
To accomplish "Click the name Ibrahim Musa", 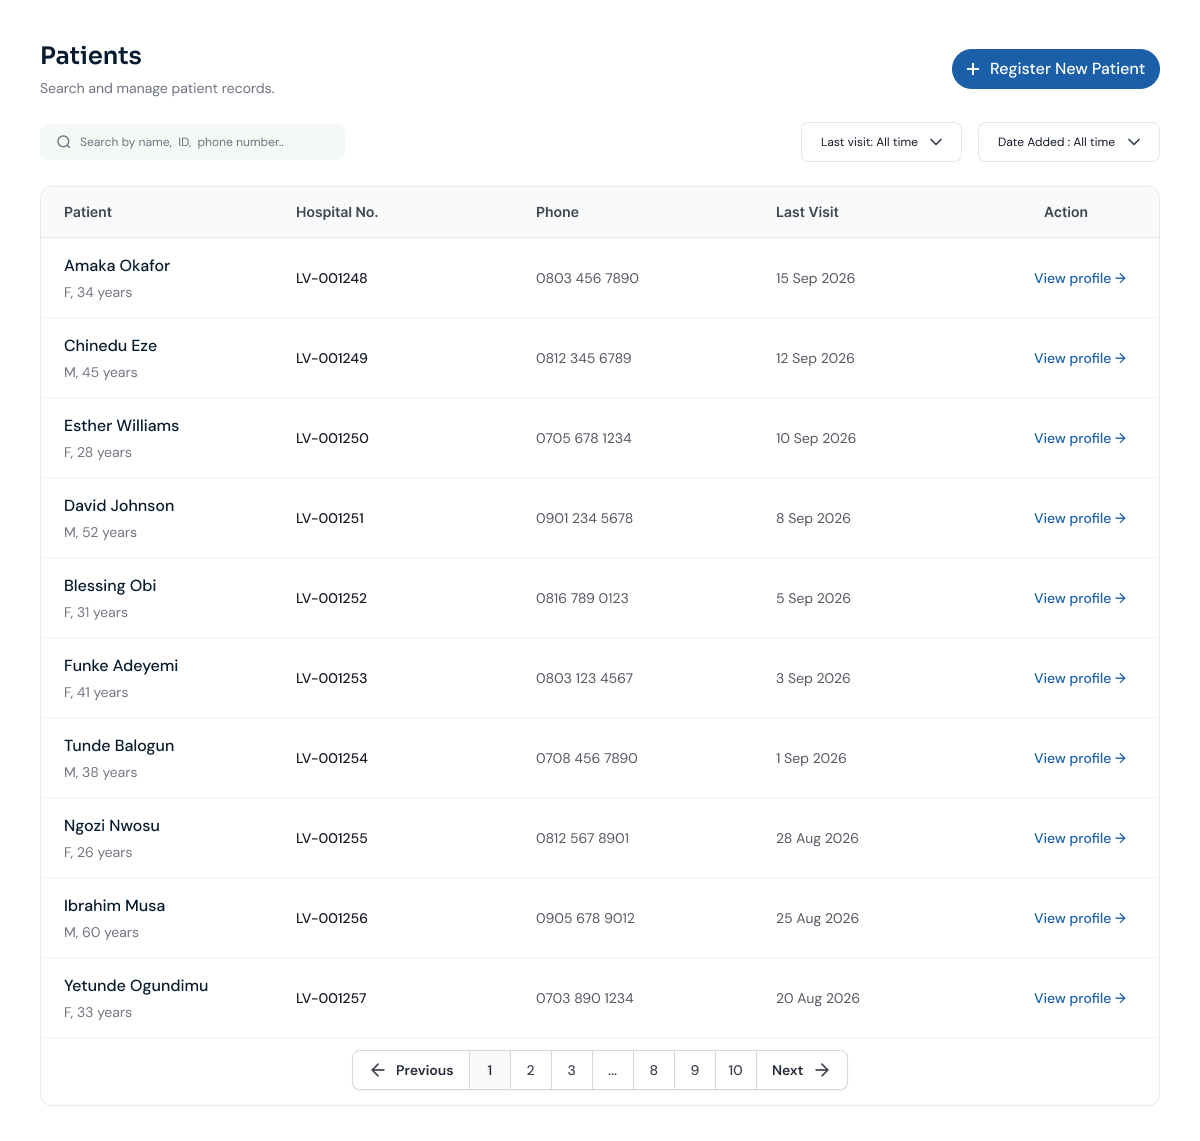I will click(114, 905).
